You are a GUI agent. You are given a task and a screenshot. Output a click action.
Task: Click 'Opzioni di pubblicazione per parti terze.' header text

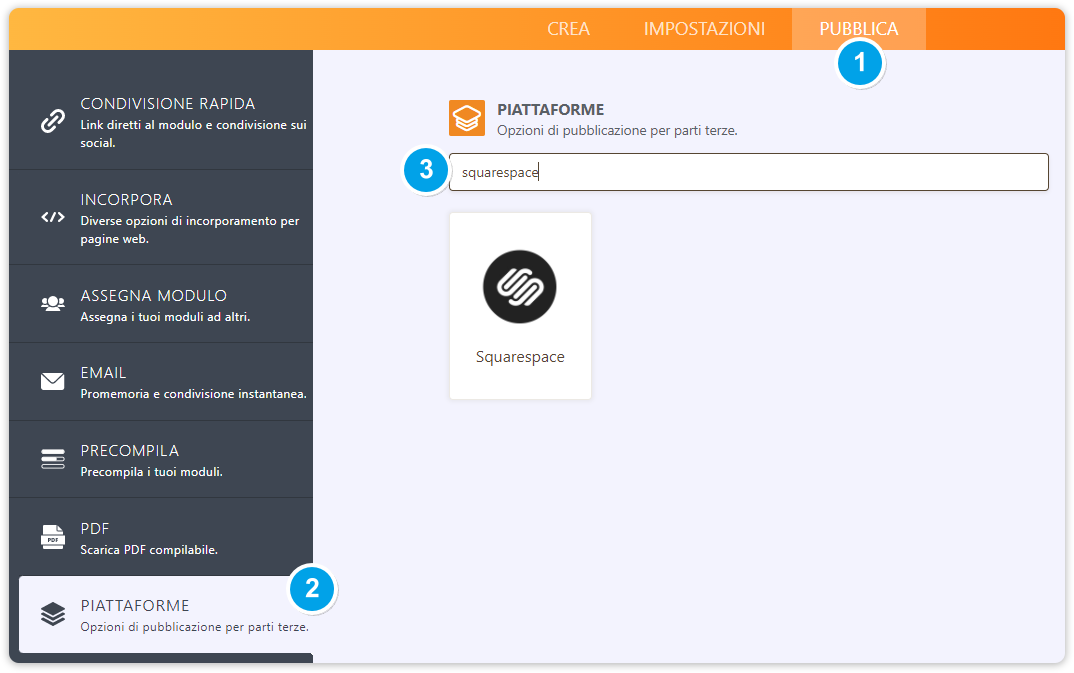pos(617,130)
